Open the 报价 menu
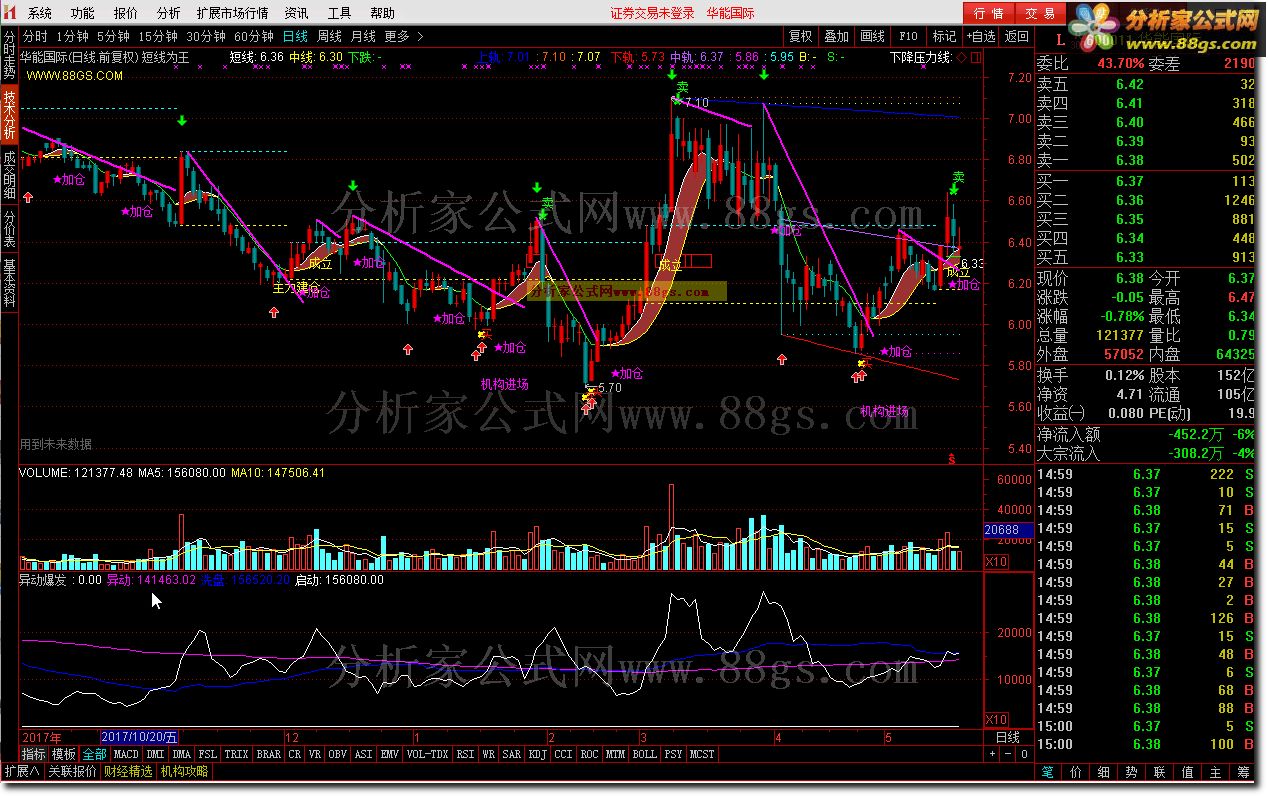Screen dimensions: 1268x796 pyautogui.click(x=126, y=13)
